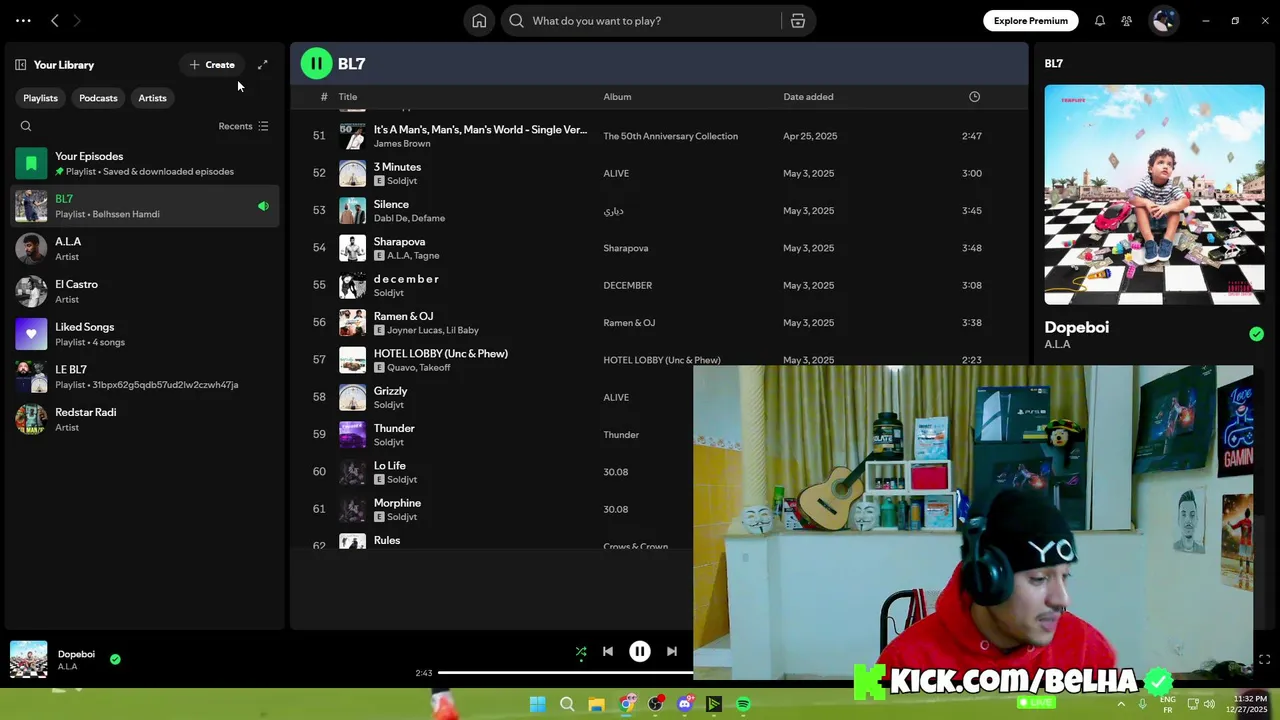Screen dimensions: 1280x720
Task: Go forward with the right arrow
Action: (77, 21)
